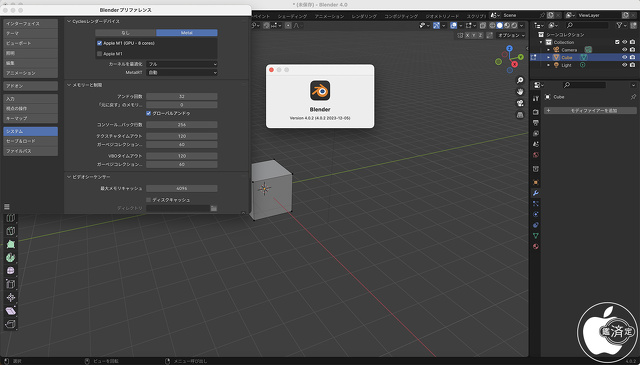Open the Object Data properties tab
The height and width of the screenshot is (365, 640).
[536, 236]
